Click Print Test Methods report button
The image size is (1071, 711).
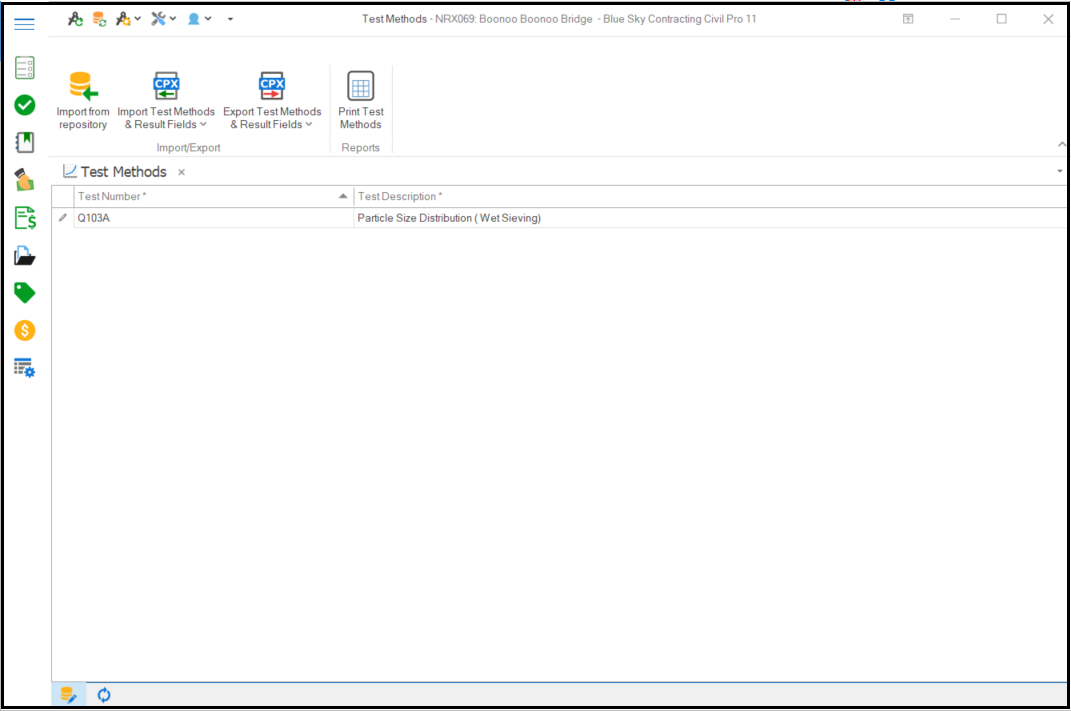361,101
